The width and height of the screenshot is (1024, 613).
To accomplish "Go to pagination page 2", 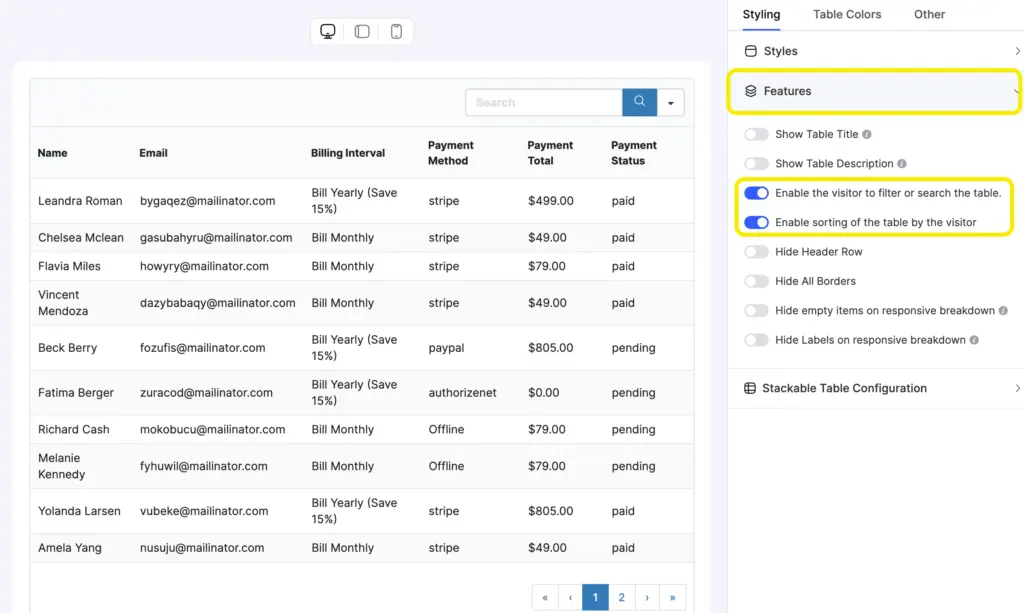I will [621, 596].
